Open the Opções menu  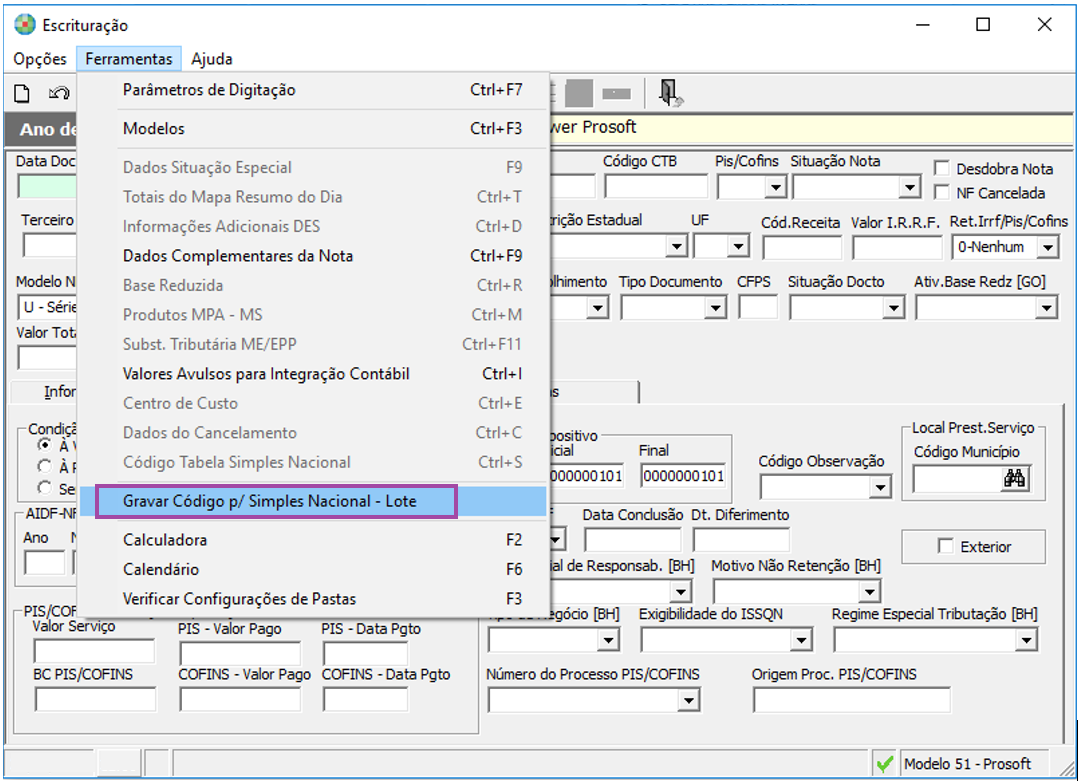coord(41,59)
